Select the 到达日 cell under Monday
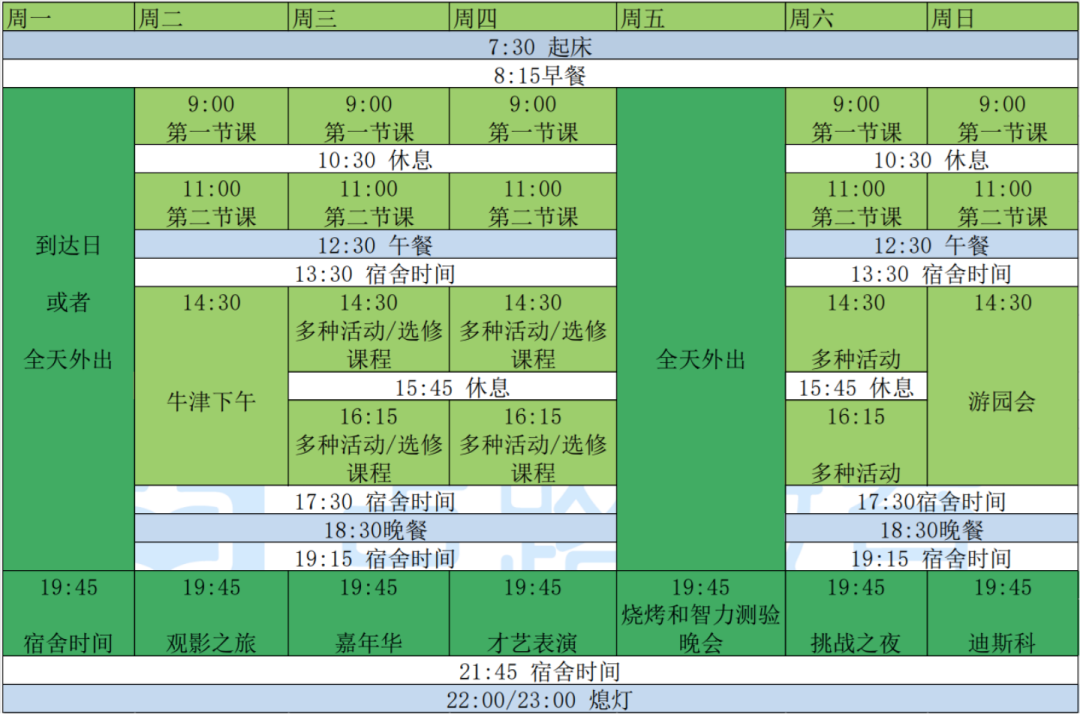Image resolution: width=1080 pixels, height=714 pixels. point(68,247)
